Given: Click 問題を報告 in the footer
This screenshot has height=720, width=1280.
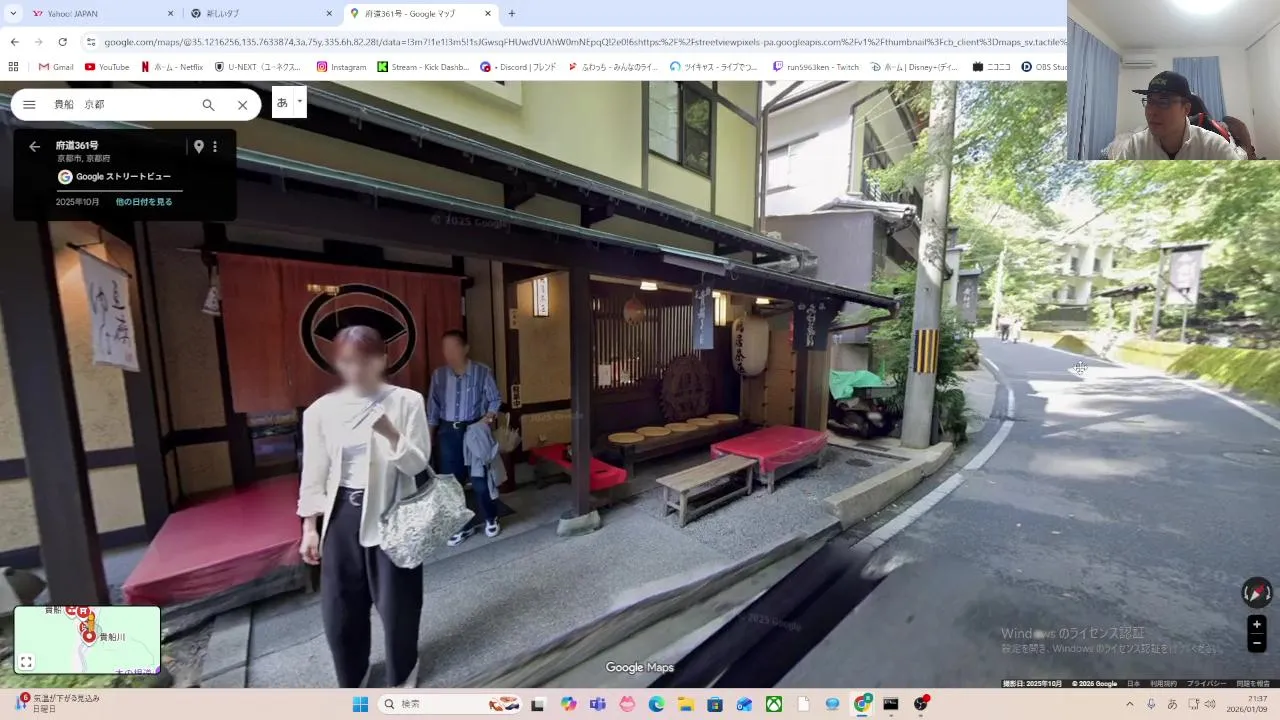Looking at the screenshot, I should (1253, 684).
